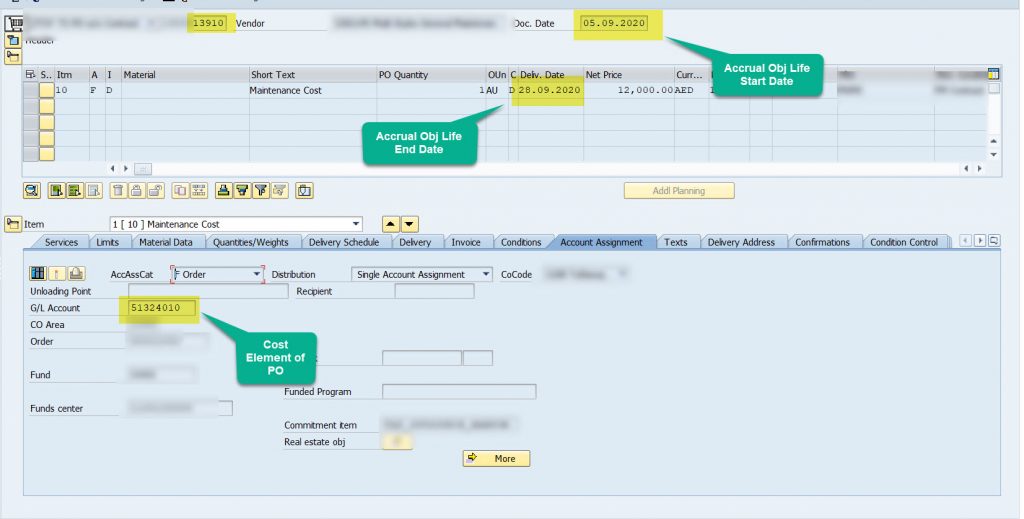The image size is (1024, 519).
Task: Click next item down-arrow button
Action: [409, 224]
